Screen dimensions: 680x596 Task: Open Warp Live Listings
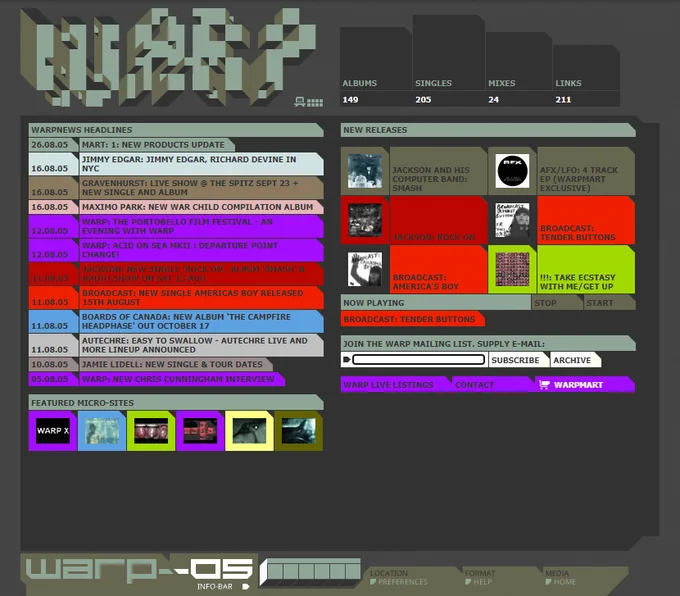point(395,385)
